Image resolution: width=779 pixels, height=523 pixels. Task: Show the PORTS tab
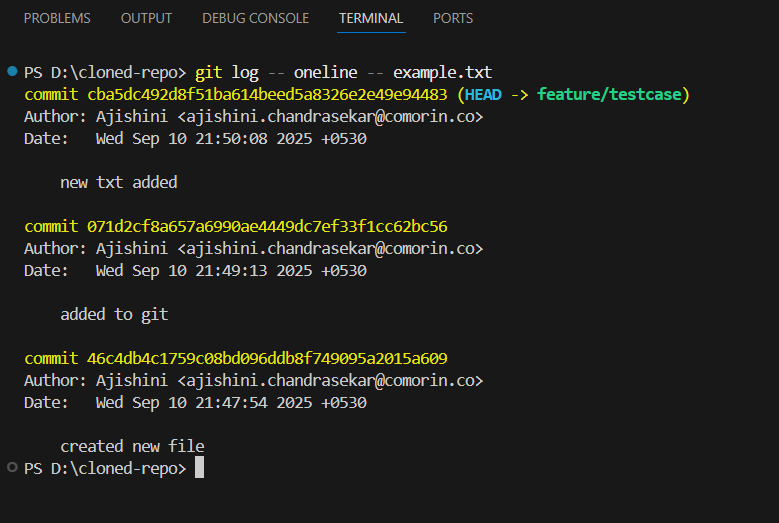click(454, 18)
